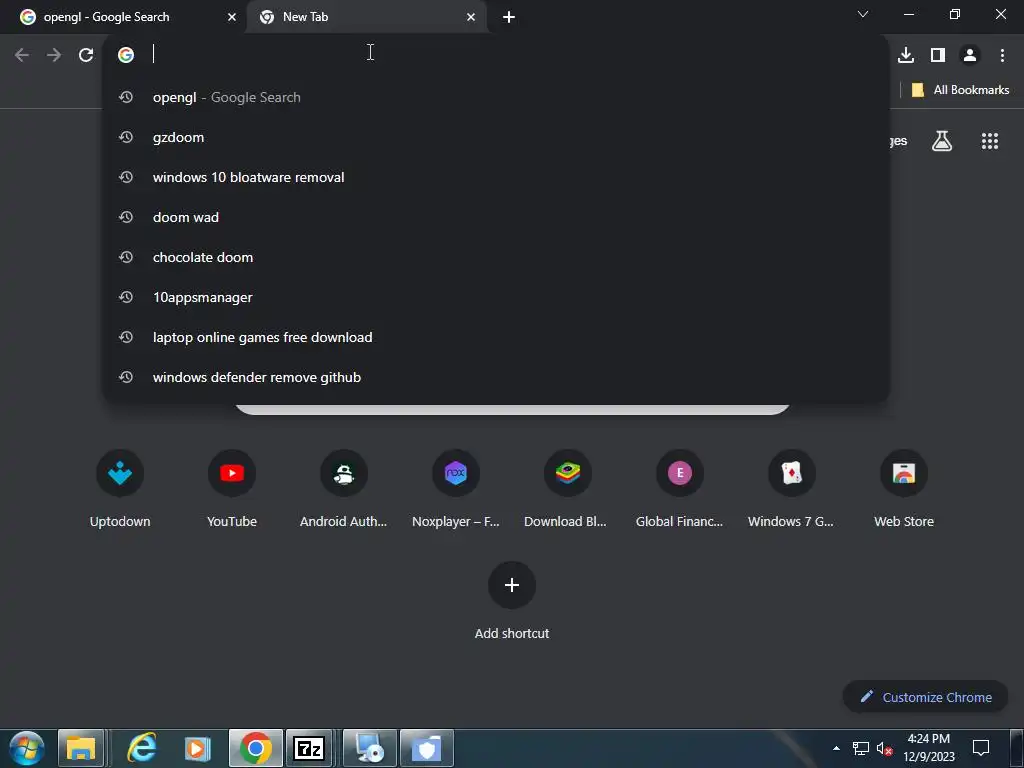Open the media player taskbar icon
Image resolution: width=1024 pixels, height=768 pixels.
pos(197,748)
